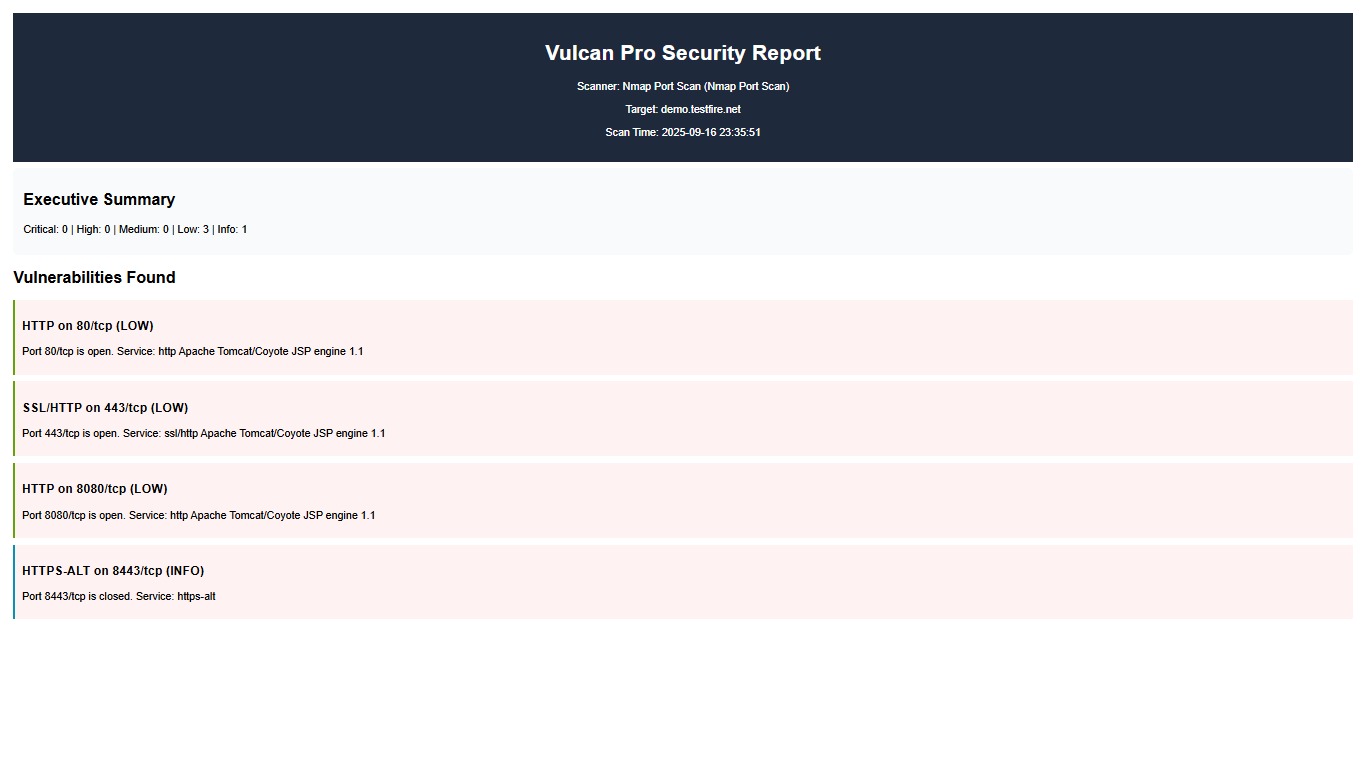Click the Port 8443/tcp is closed description
The image size is (1366, 768).
point(119,596)
